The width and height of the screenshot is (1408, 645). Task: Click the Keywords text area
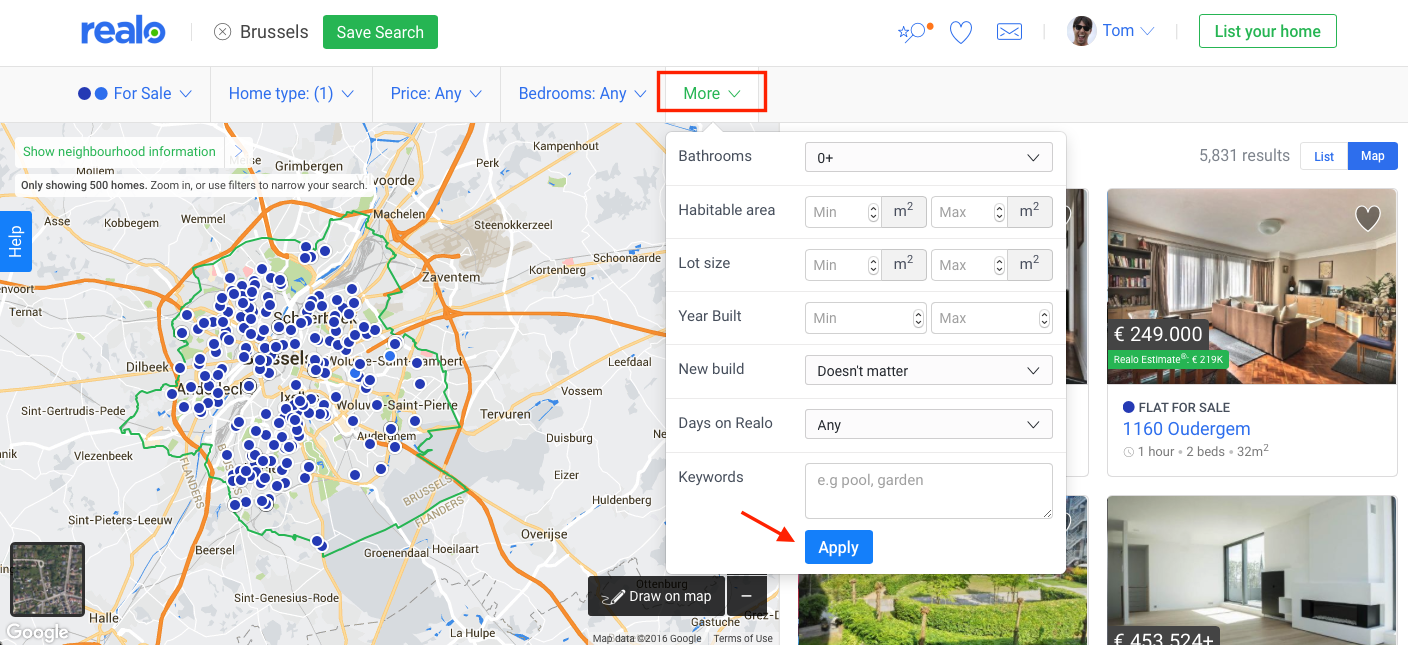(929, 491)
